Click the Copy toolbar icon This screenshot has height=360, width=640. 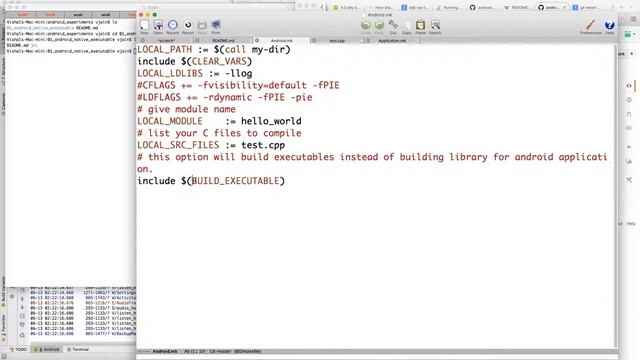point(407,27)
